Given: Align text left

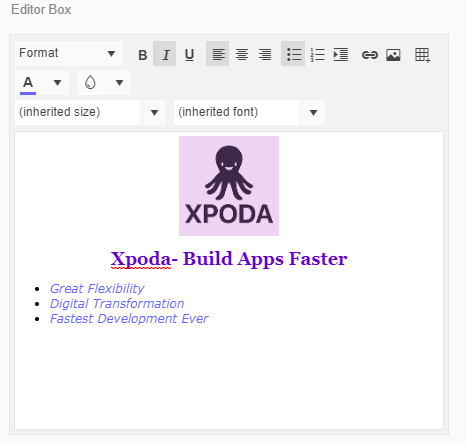Looking at the screenshot, I should (218, 54).
